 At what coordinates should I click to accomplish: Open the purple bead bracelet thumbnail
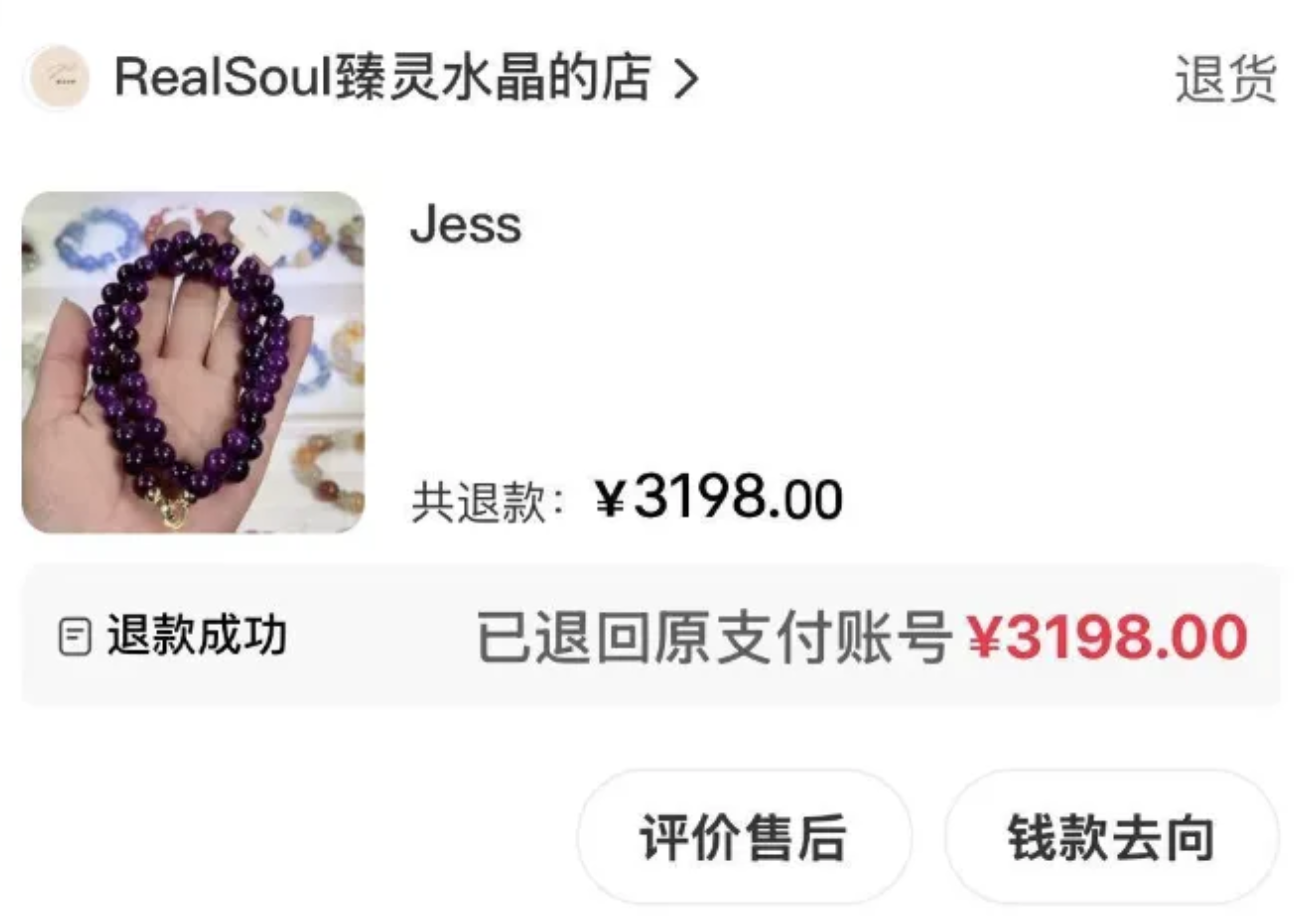[x=193, y=362]
